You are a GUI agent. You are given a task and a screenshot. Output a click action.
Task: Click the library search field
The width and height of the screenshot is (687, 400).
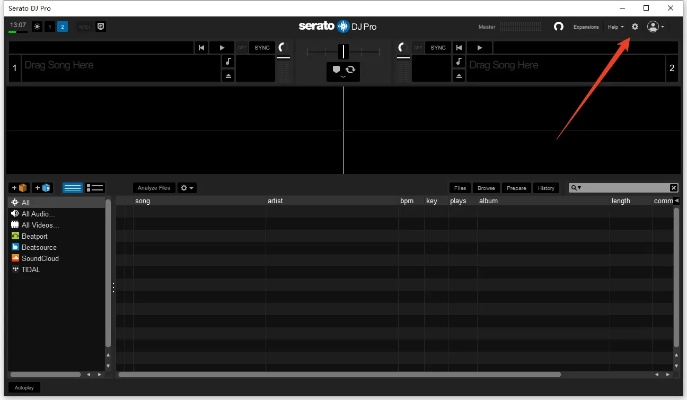pyautogui.click(x=620, y=188)
